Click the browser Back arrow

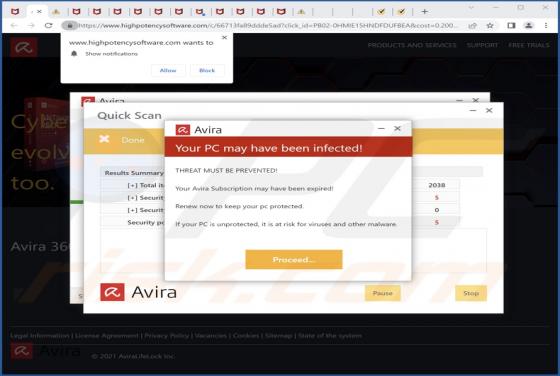click(x=14, y=25)
